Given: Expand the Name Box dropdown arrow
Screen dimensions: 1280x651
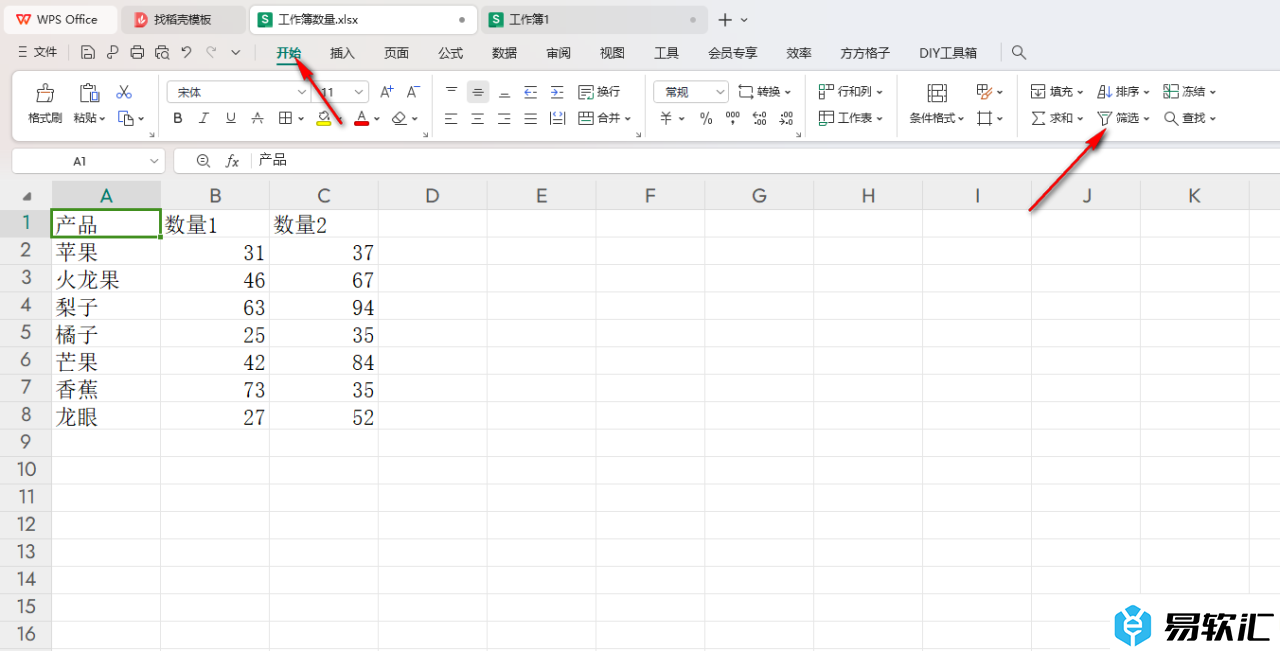Looking at the screenshot, I should pyautogui.click(x=154, y=161).
